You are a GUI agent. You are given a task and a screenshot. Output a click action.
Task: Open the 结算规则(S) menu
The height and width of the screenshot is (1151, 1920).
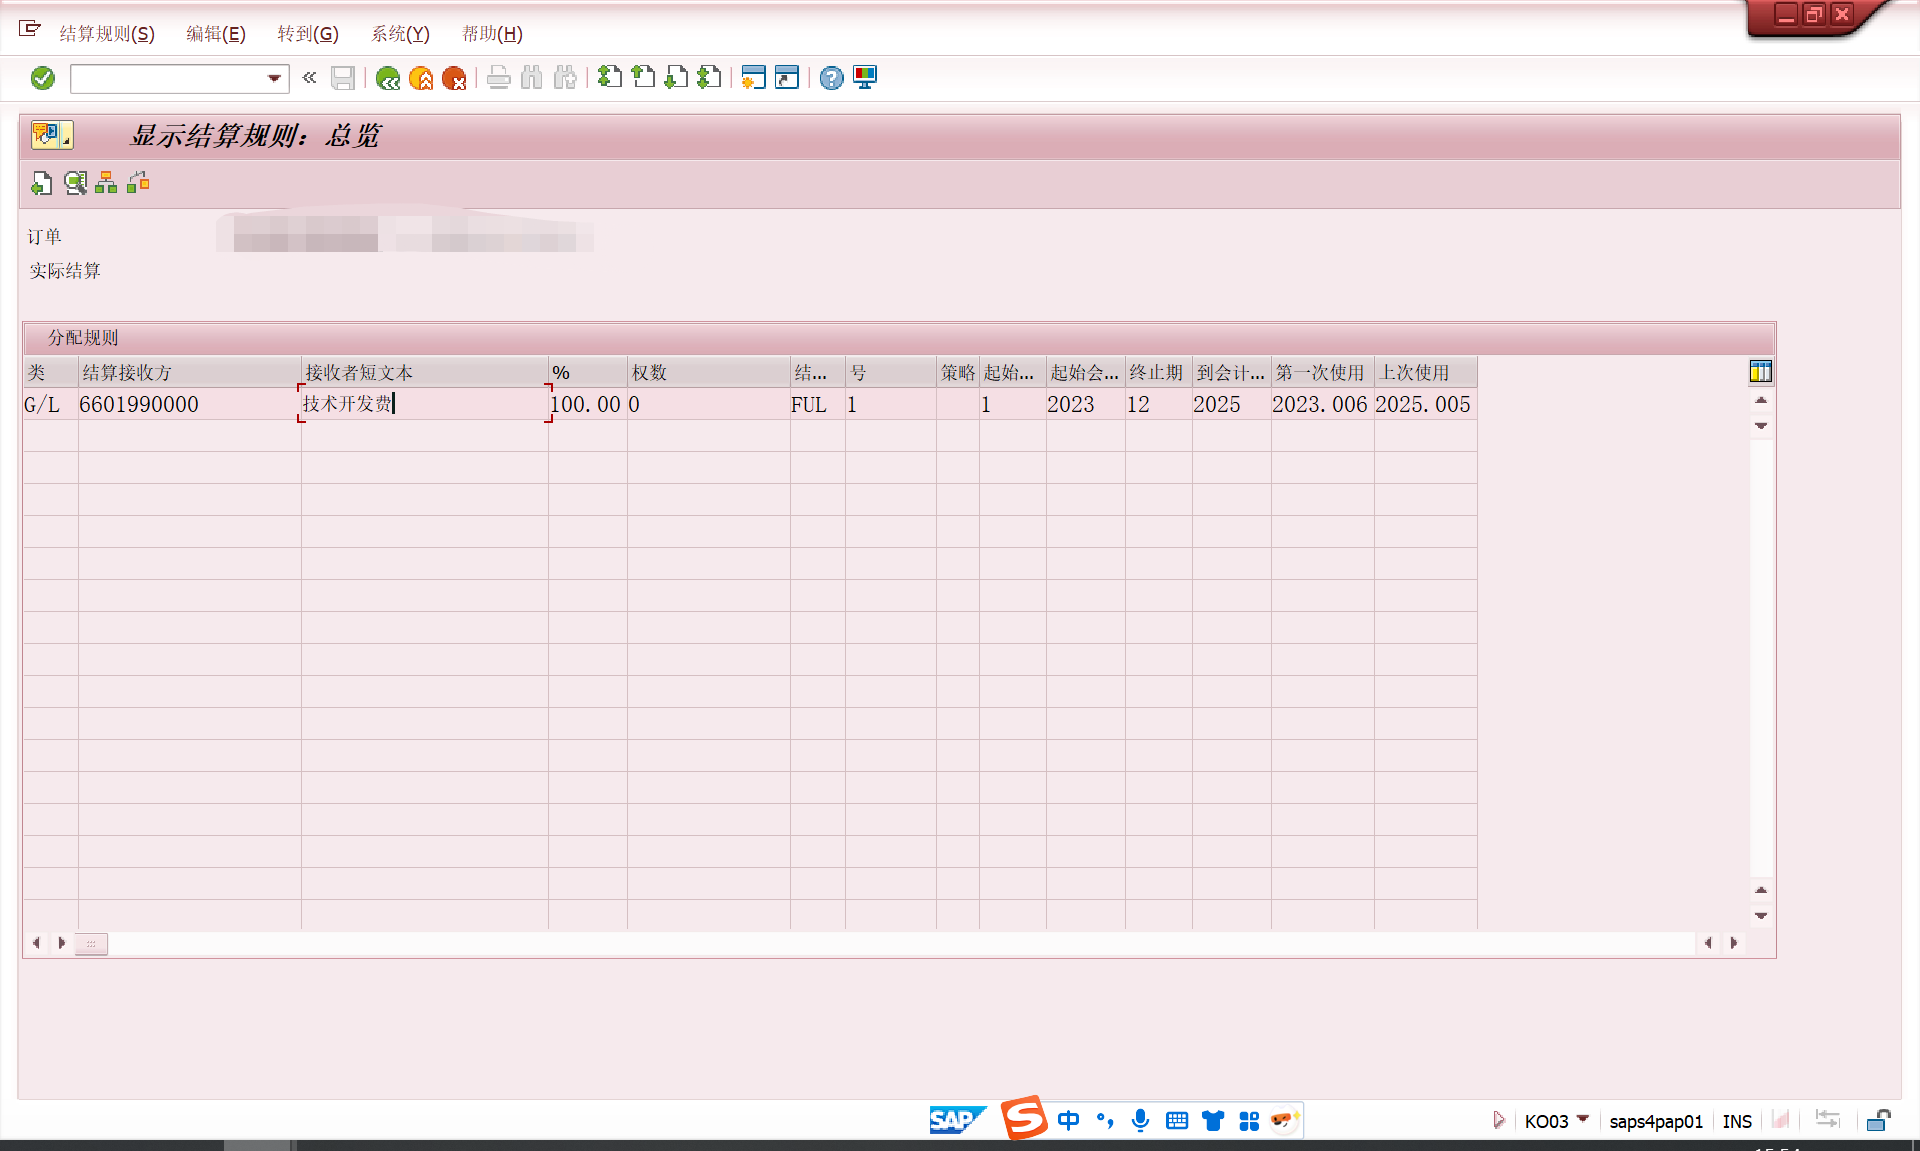(107, 34)
